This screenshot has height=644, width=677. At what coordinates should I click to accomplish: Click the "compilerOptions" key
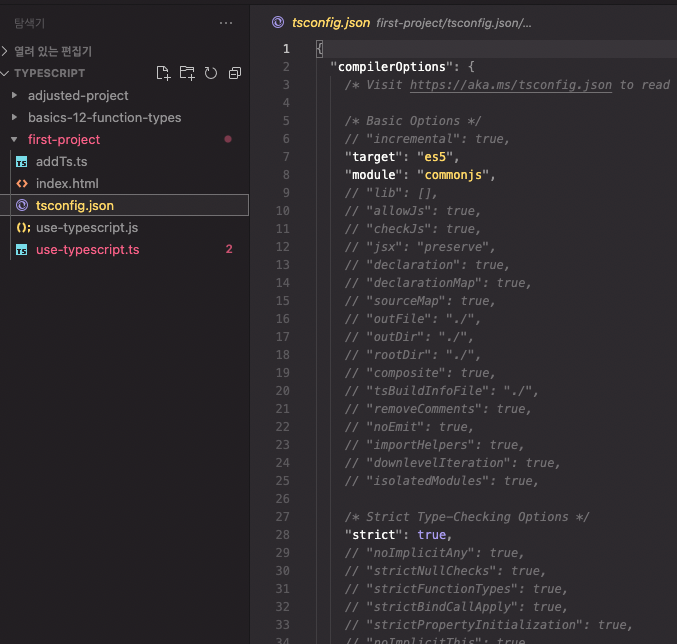pyautogui.click(x=391, y=67)
